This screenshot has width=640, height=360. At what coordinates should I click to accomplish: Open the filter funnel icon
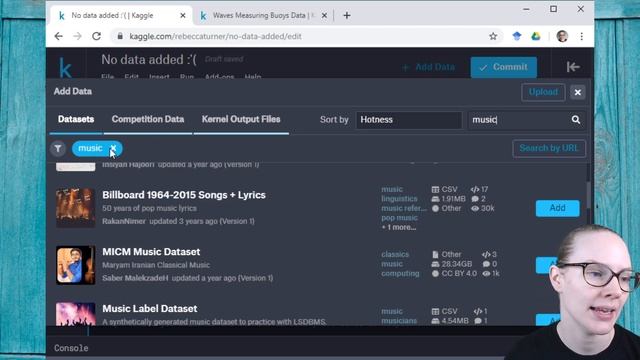coord(58,149)
